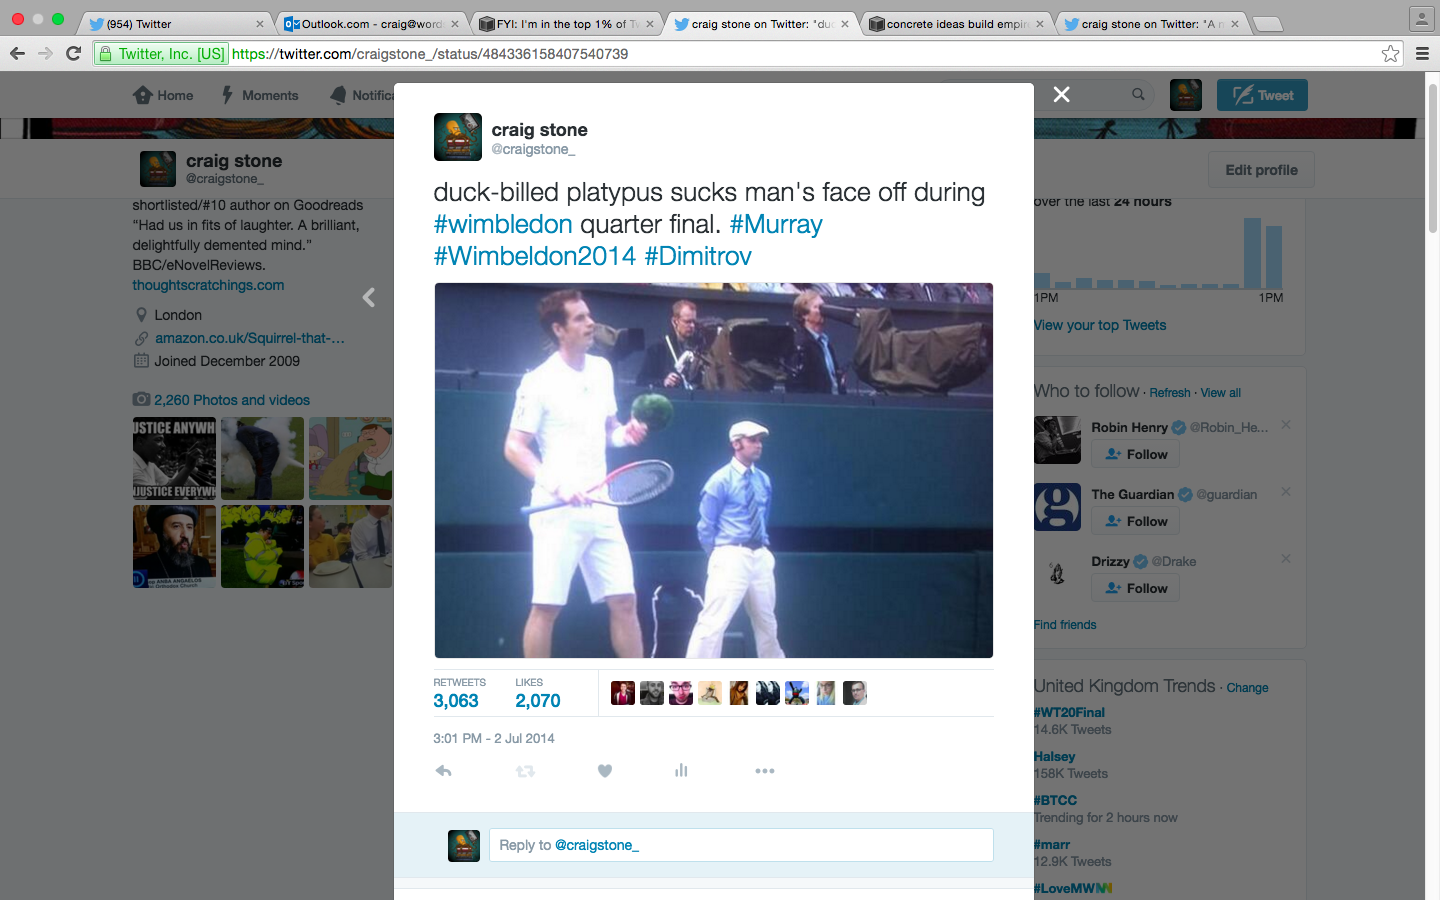Open Notifications
This screenshot has width=1440, height=900.
pyautogui.click(x=362, y=95)
